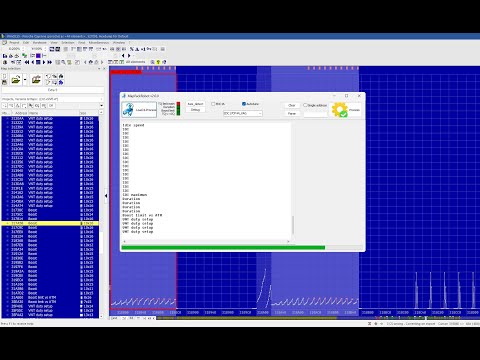Open the Project menu
This screenshot has width=480, height=360.
click(14, 43)
